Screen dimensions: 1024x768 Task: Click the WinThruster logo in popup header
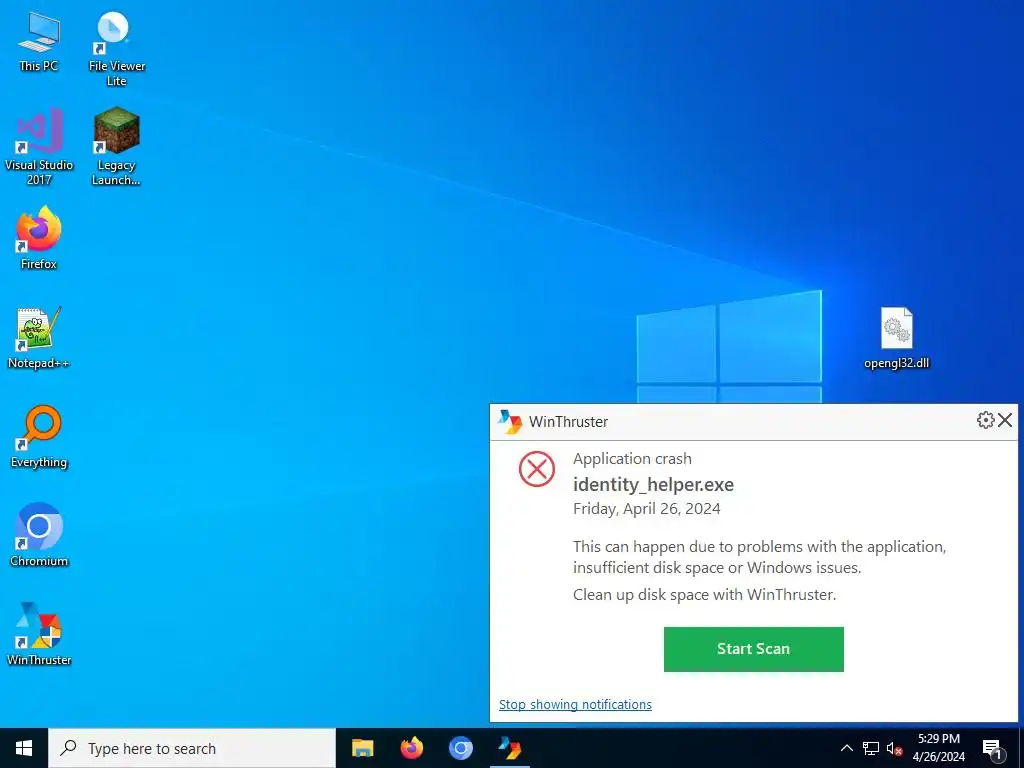click(x=510, y=422)
